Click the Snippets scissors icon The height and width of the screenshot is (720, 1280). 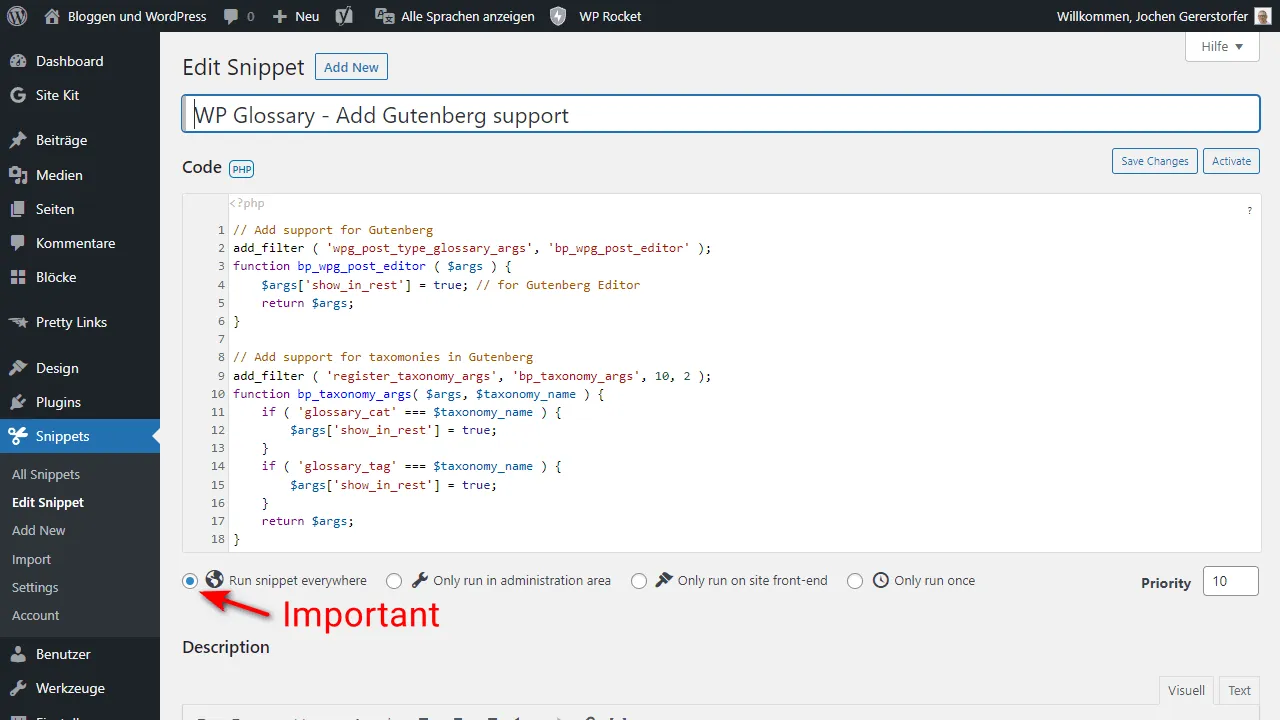[x=18, y=436]
